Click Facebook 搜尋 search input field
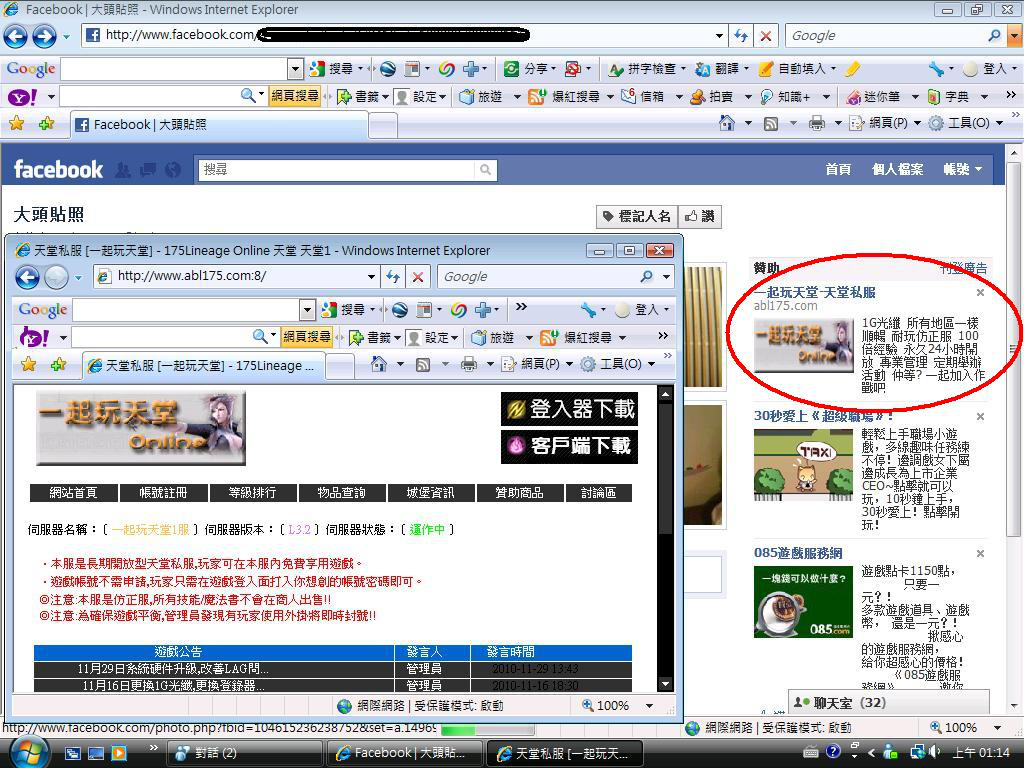The height and width of the screenshot is (768, 1024). pyautogui.click(x=337, y=170)
